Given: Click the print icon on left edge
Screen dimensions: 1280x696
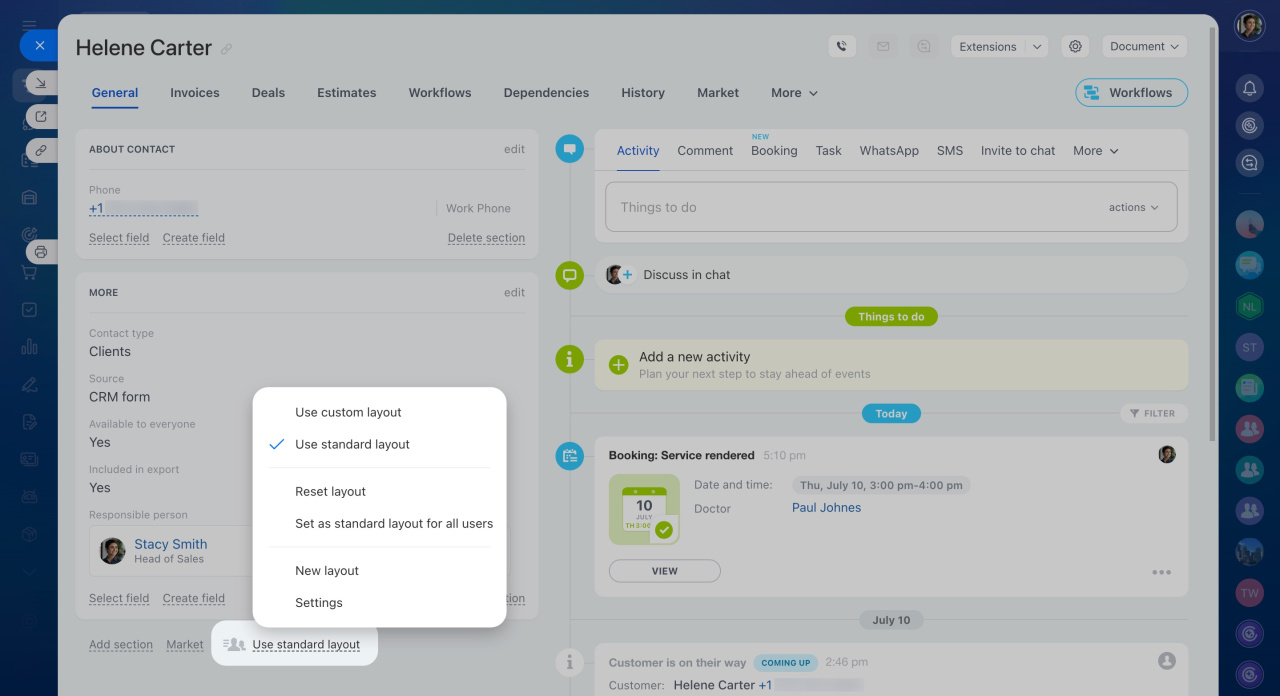Looking at the screenshot, I should pos(41,252).
